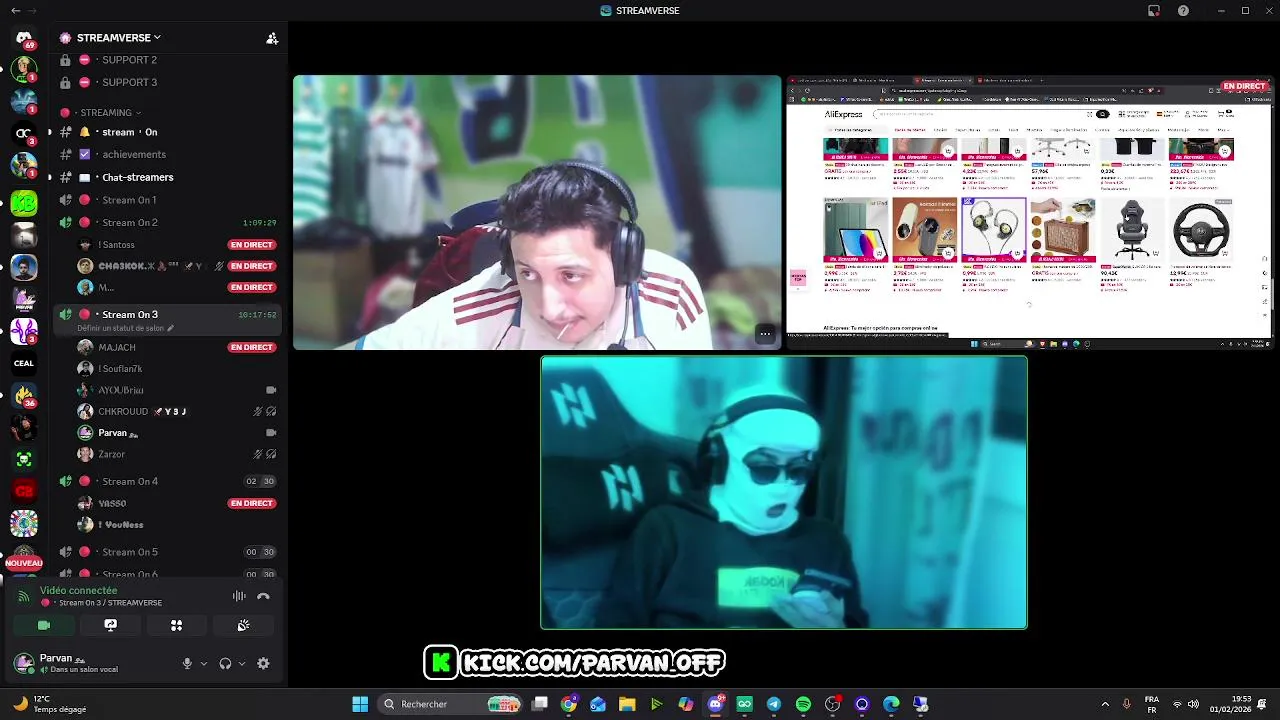Open the weather widget showing 12°C

[50, 704]
